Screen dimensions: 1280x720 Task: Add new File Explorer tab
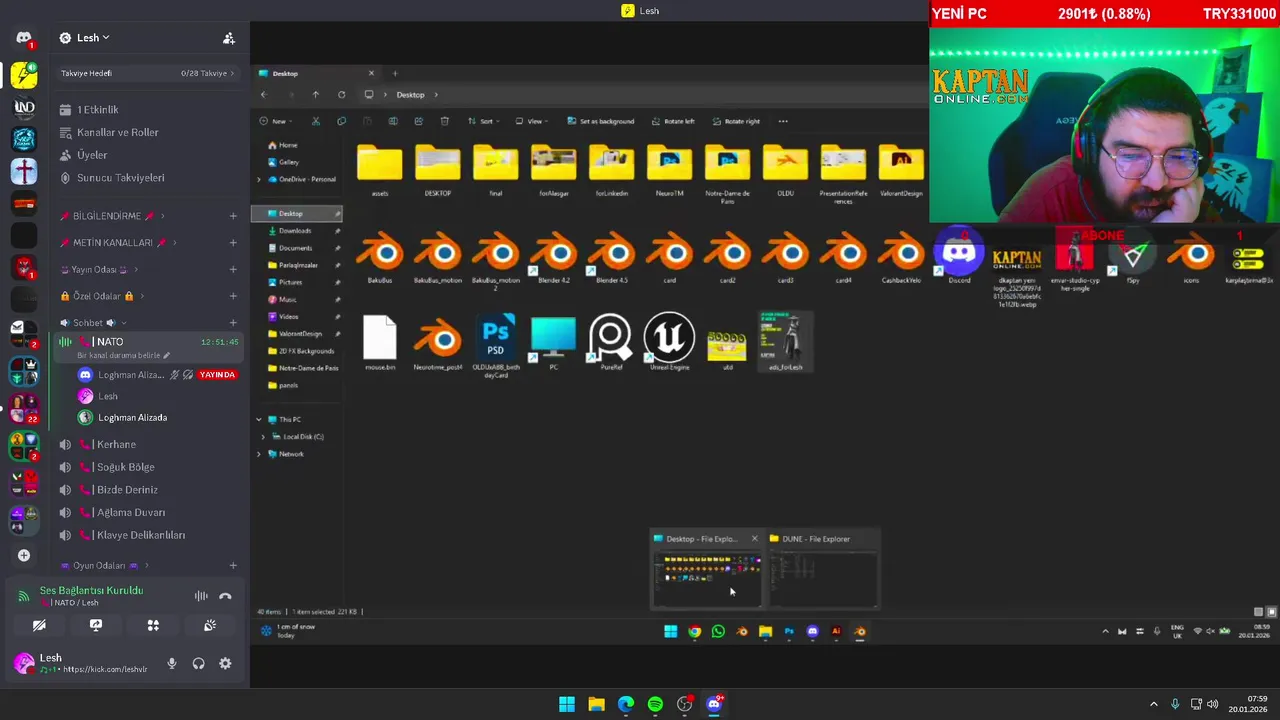pyautogui.click(x=395, y=73)
